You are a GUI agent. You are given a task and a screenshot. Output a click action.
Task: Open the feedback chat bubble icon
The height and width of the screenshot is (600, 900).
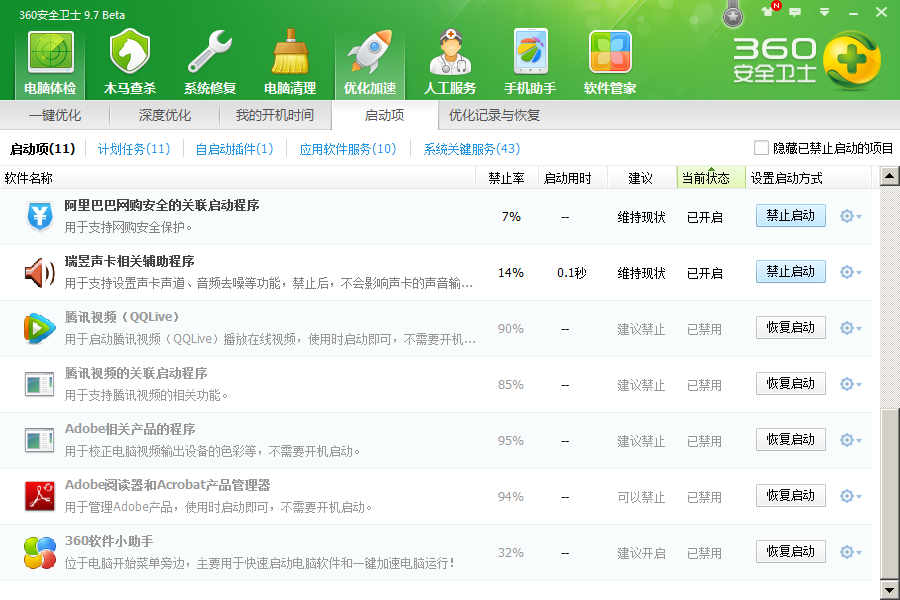795,12
